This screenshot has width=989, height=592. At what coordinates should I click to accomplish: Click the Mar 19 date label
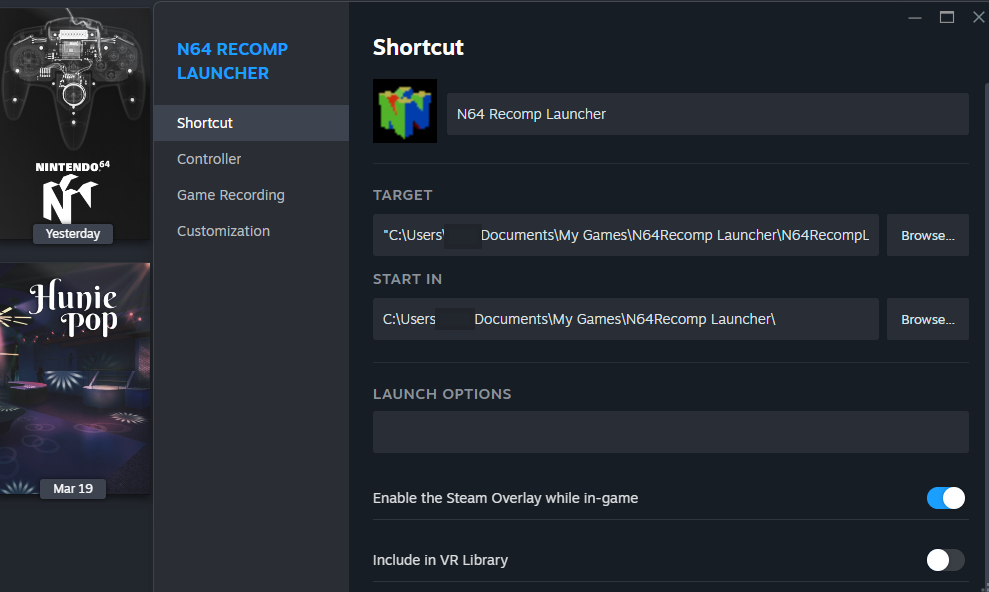click(x=73, y=489)
